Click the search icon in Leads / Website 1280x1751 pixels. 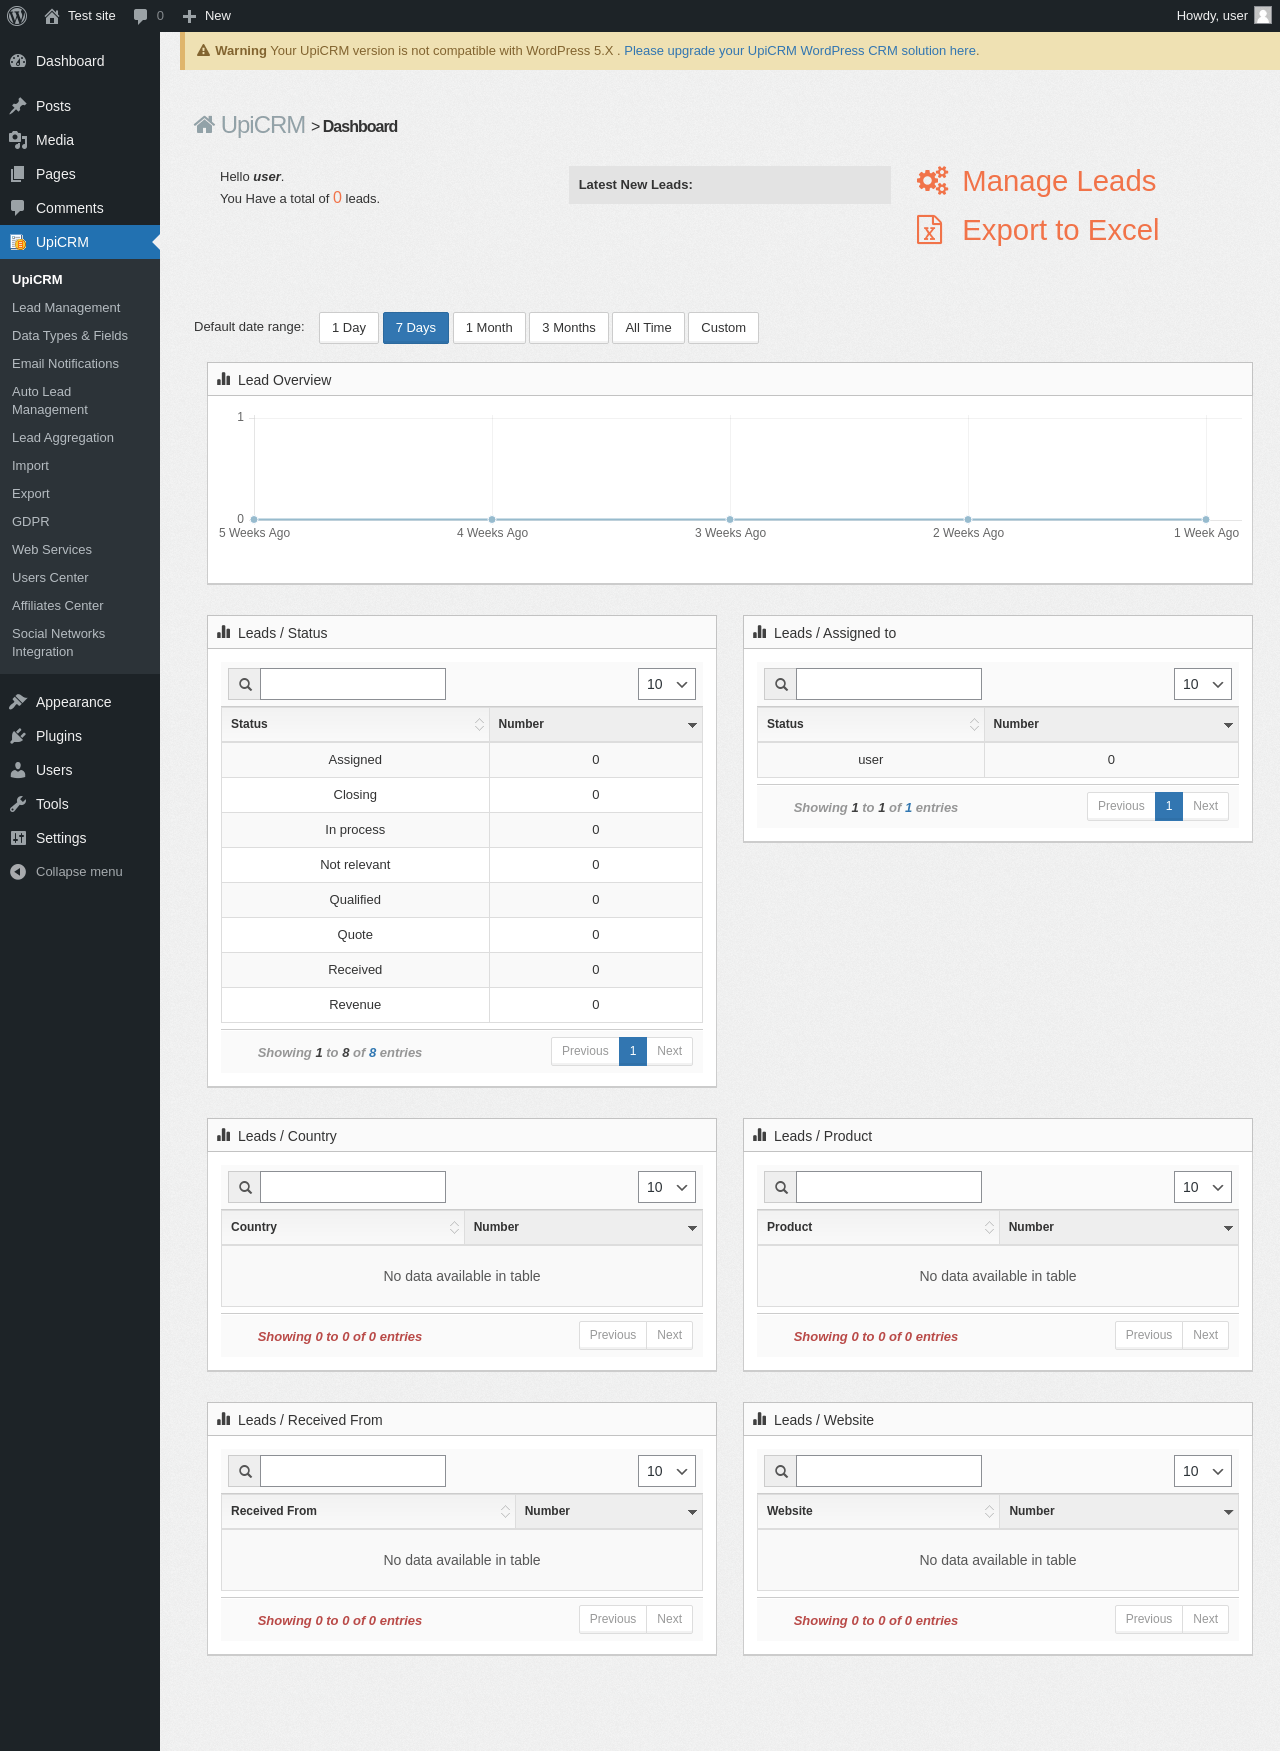coord(781,1471)
